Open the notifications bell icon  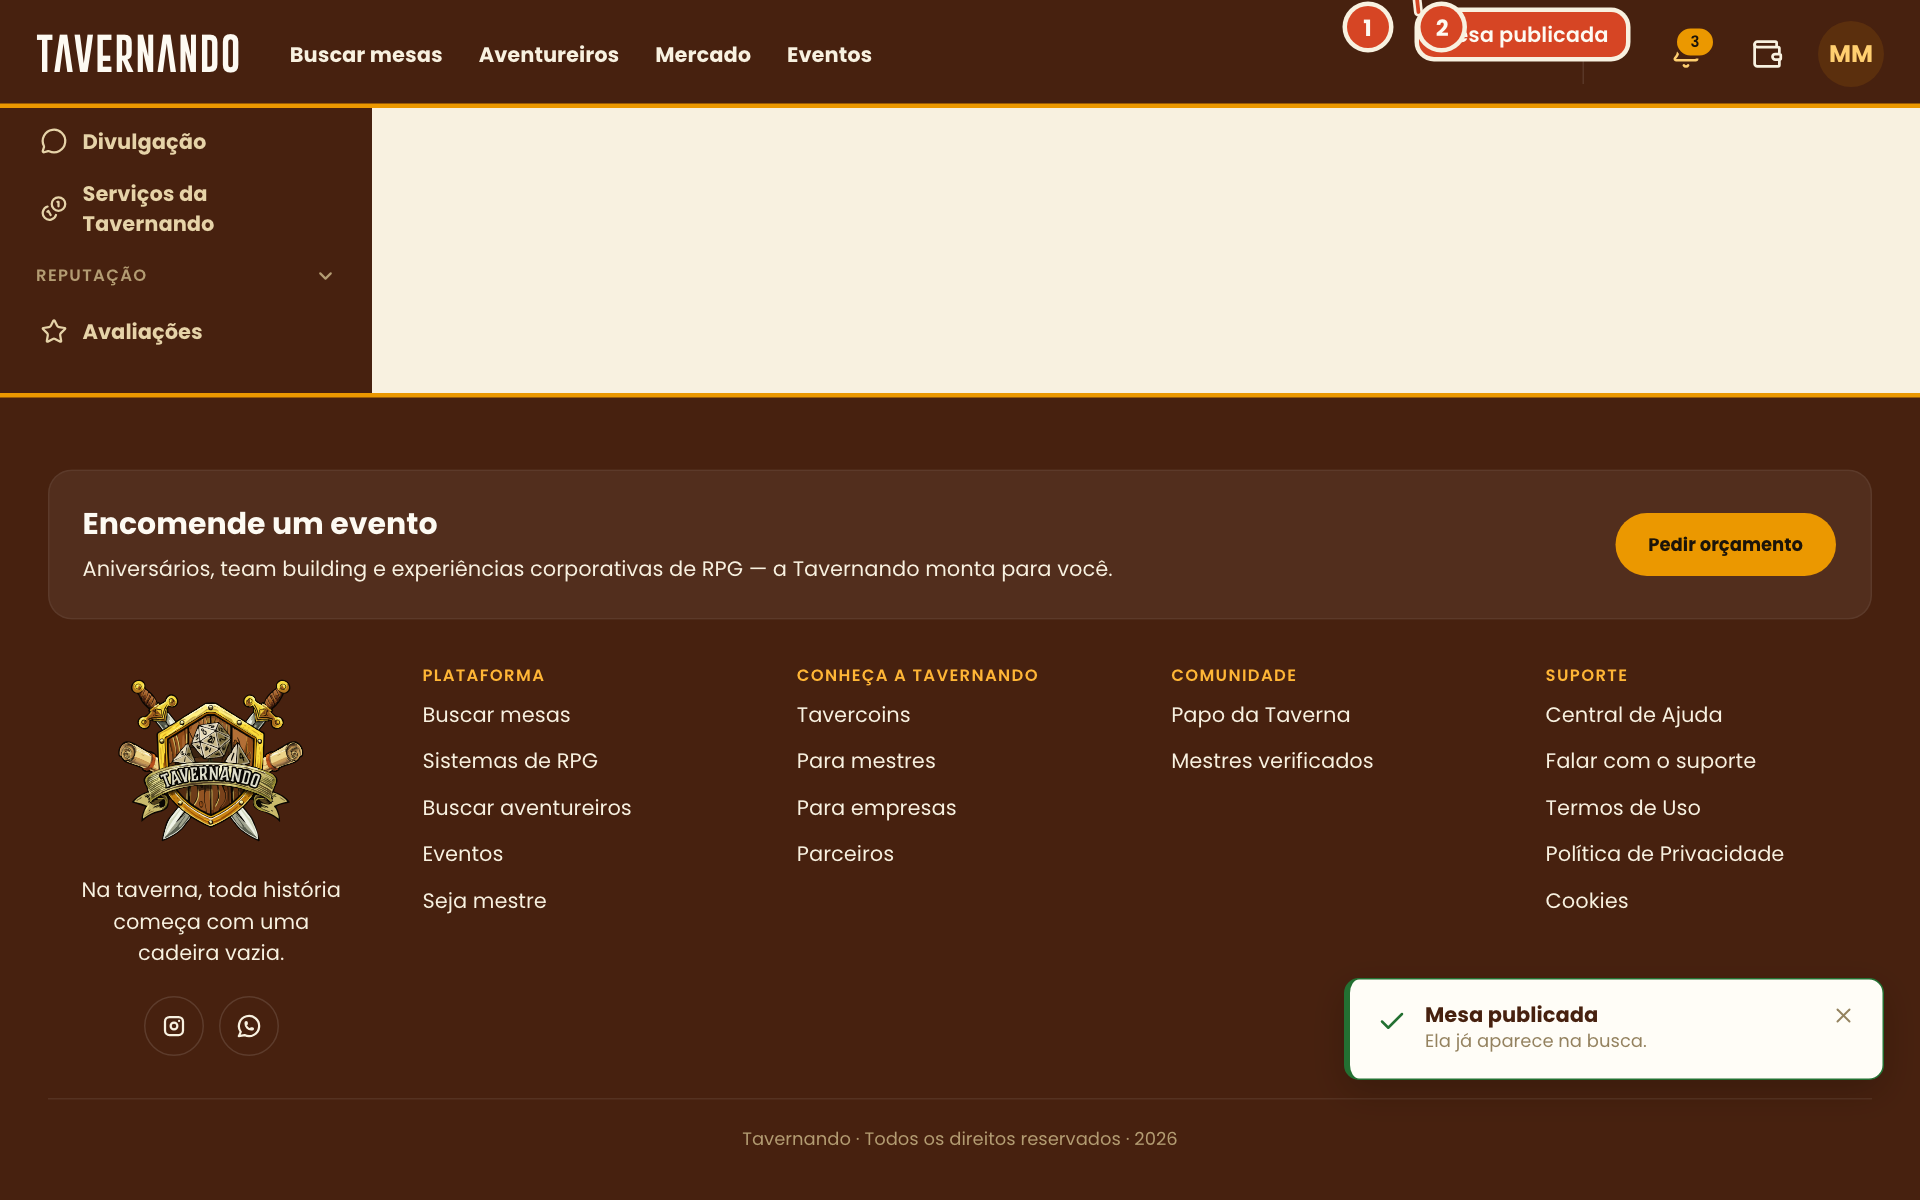1687,54
